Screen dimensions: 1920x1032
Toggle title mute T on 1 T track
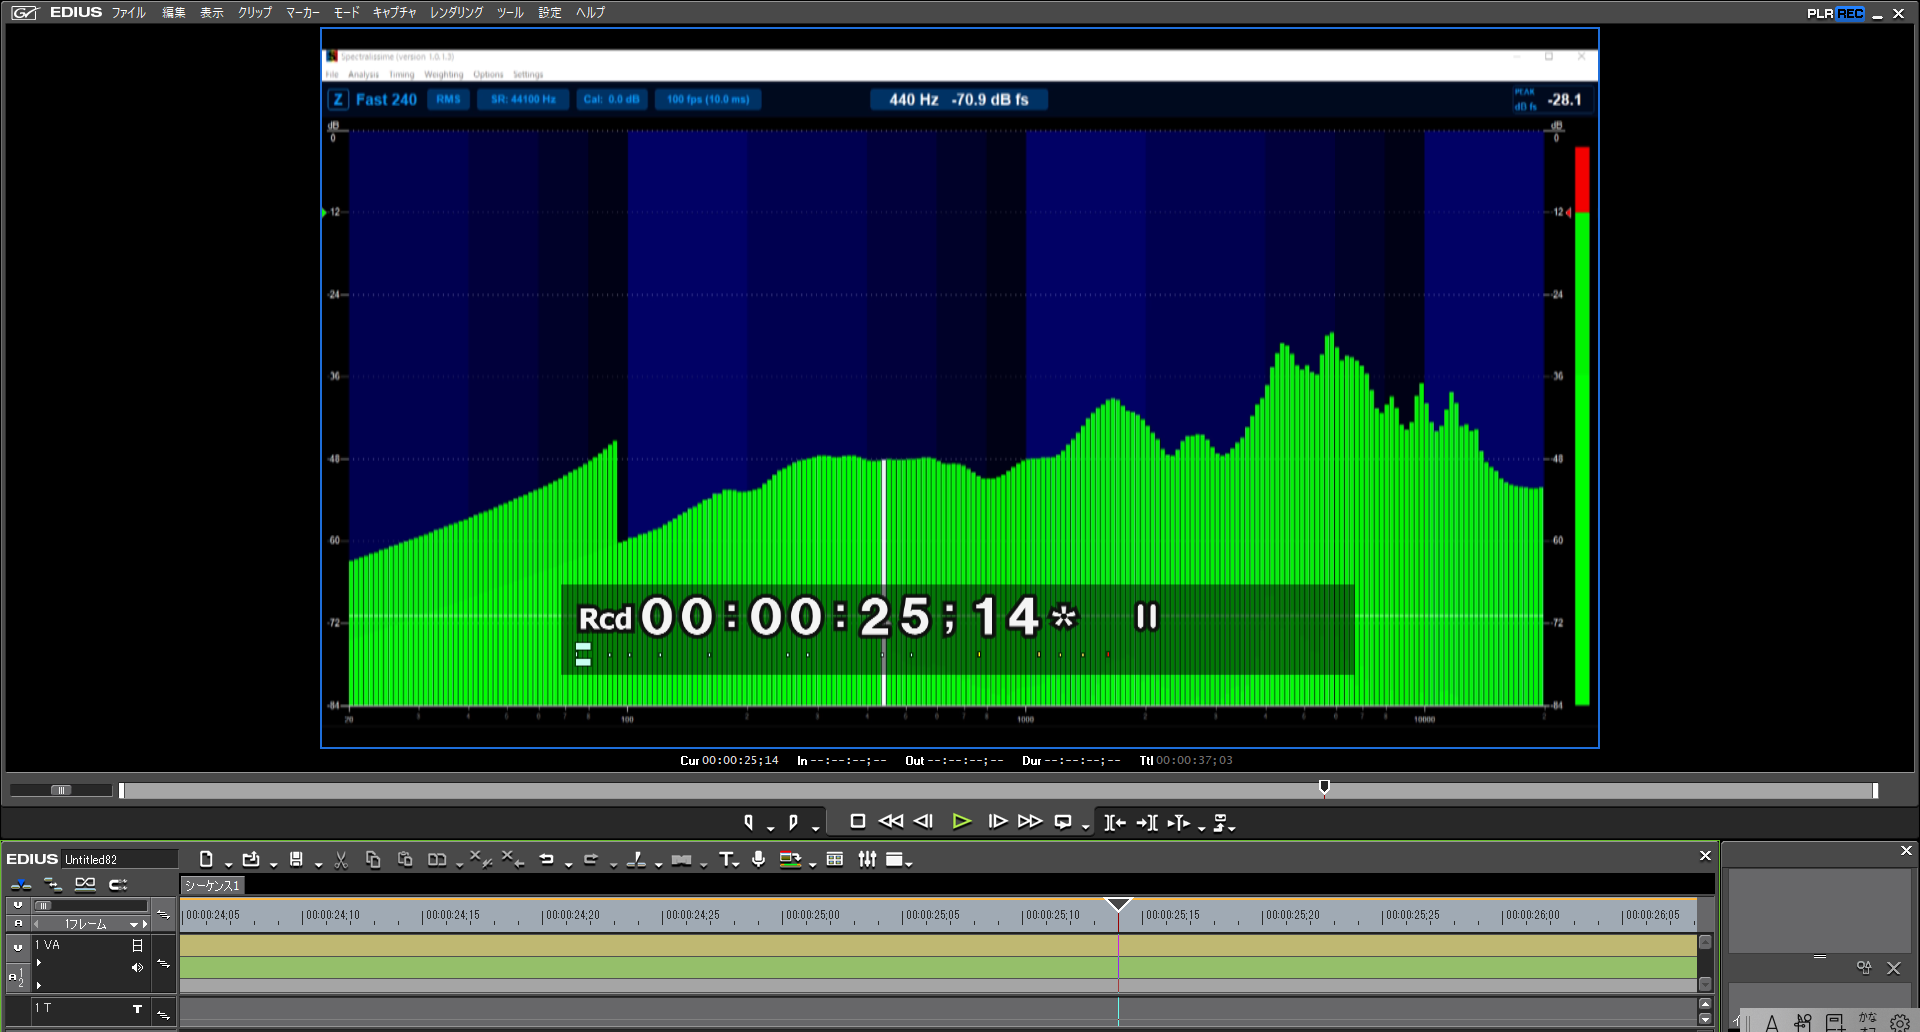tap(138, 1009)
